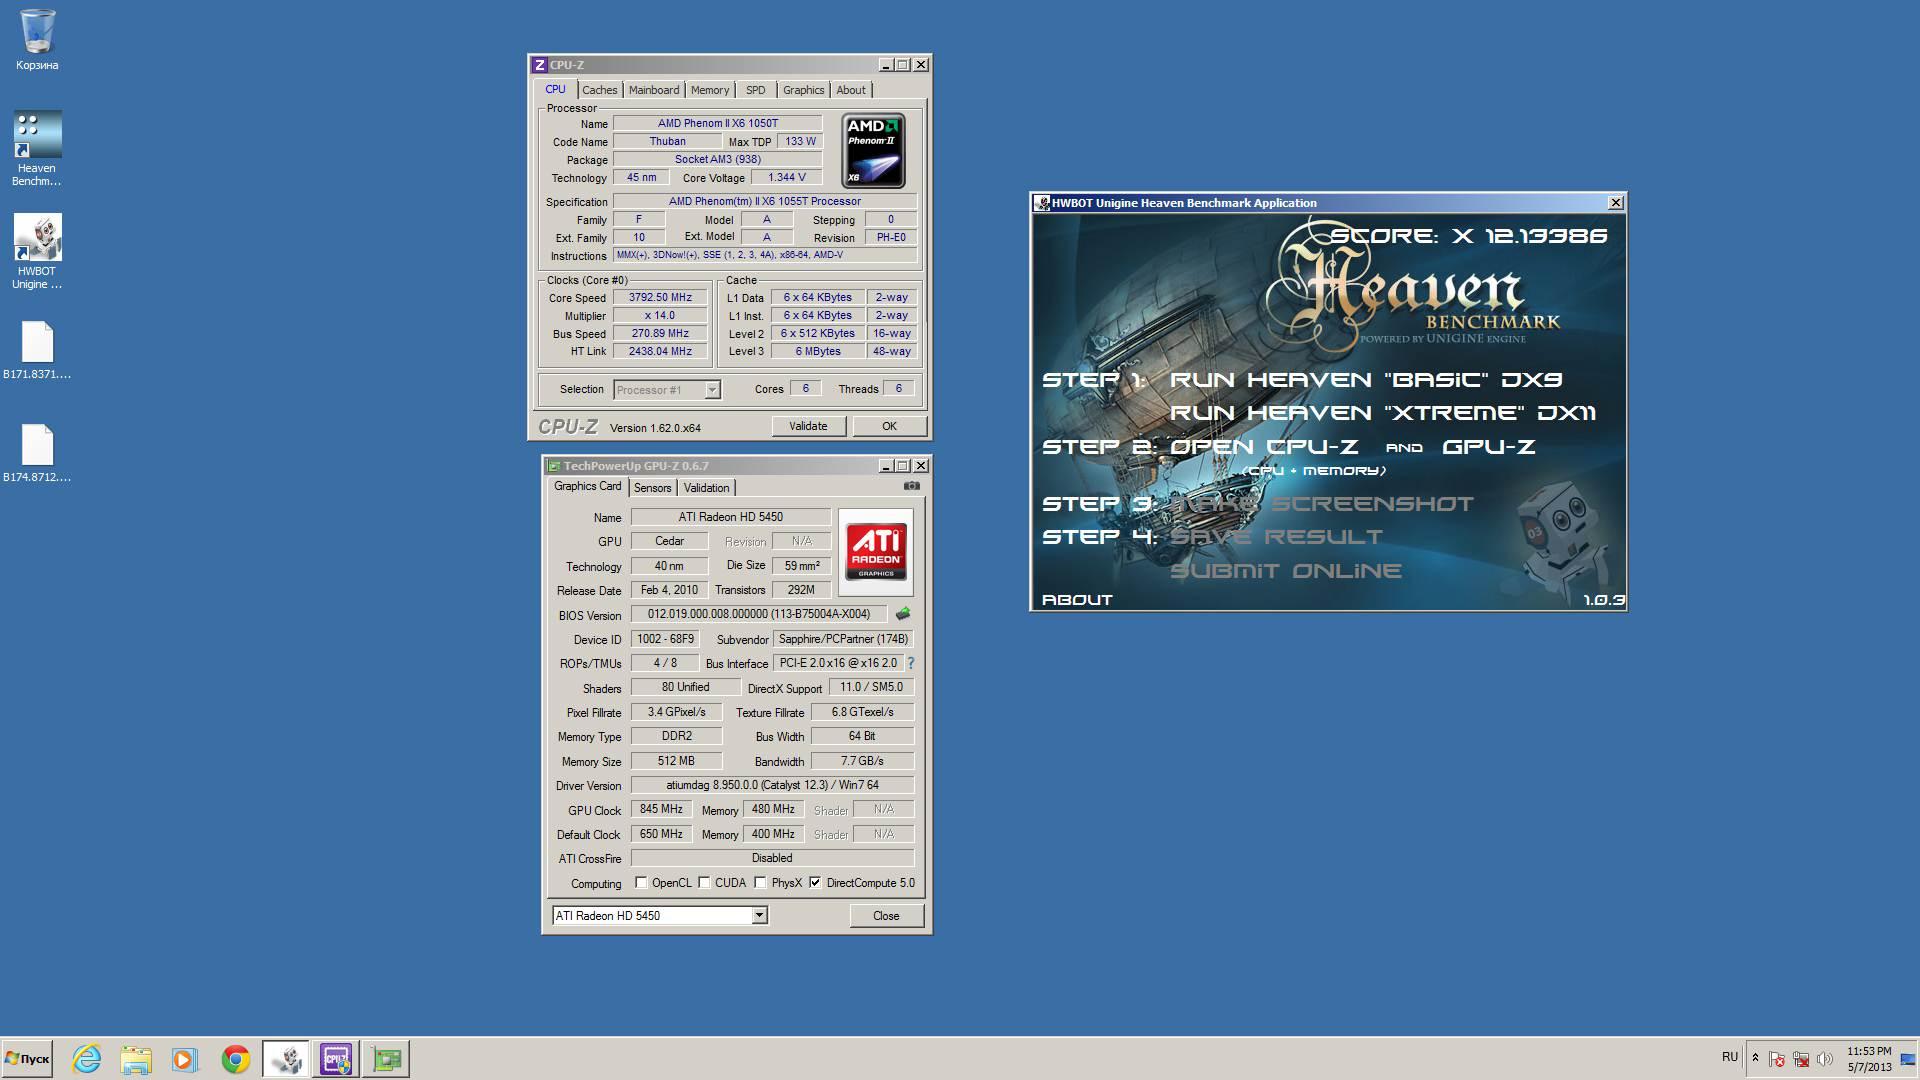Click the BIOS save chip icon in GPU-Z
The width and height of the screenshot is (1920, 1080).
click(x=903, y=614)
